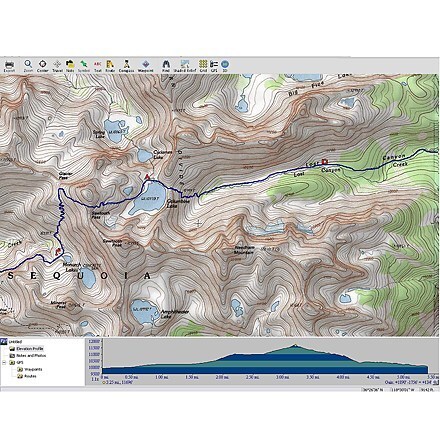Toggle Shaded Relief on the map
This screenshot has height=440, width=440.
[x=185, y=66]
